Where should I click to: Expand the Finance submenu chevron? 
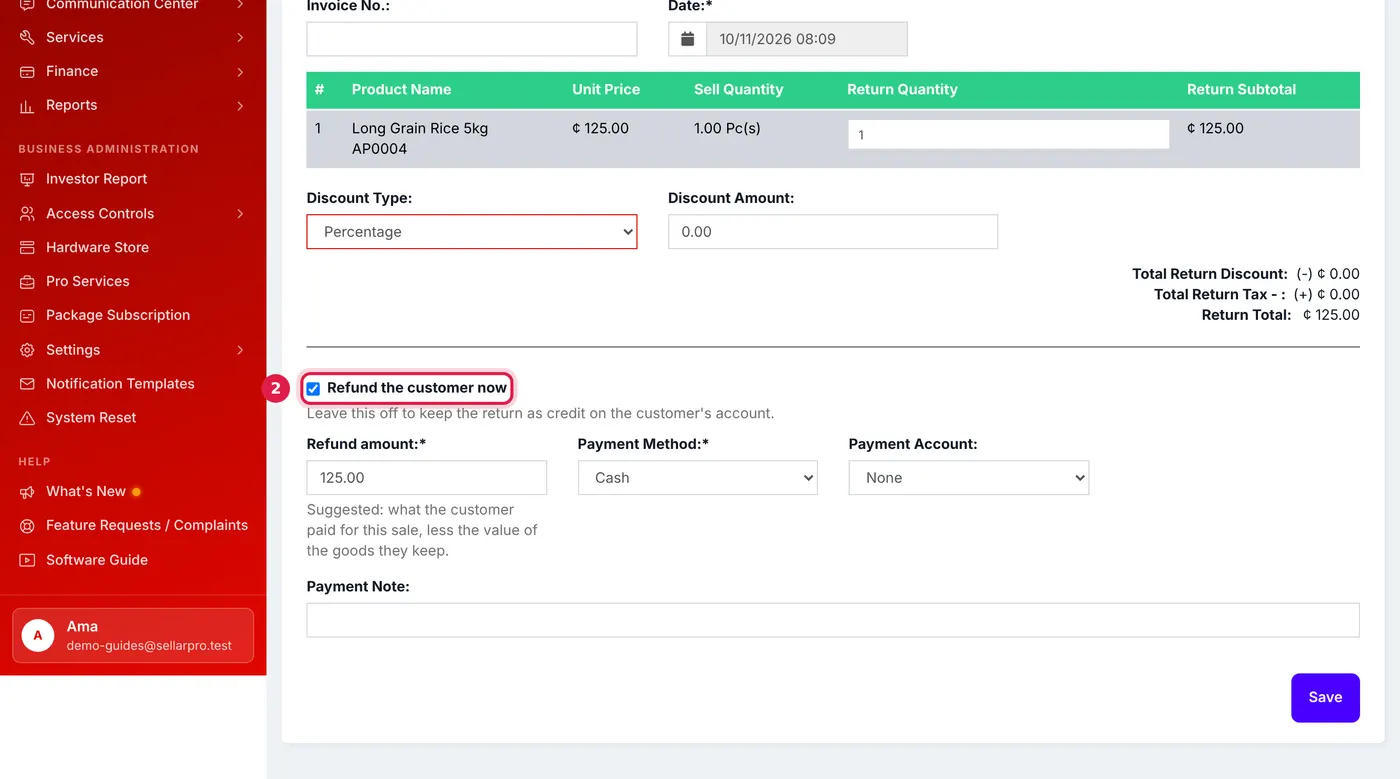click(x=240, y=71)
